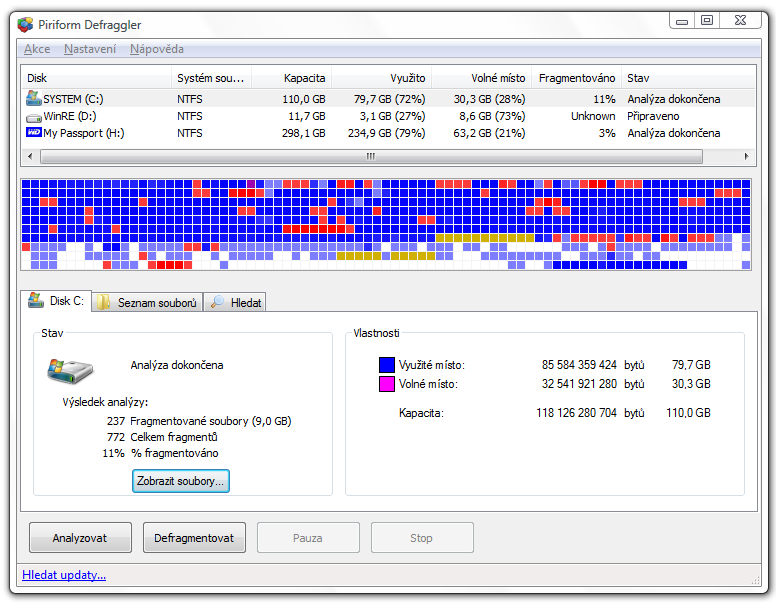Open the Nápověda menu
This screenshot has width=776, height=603.
click(157, 49)
